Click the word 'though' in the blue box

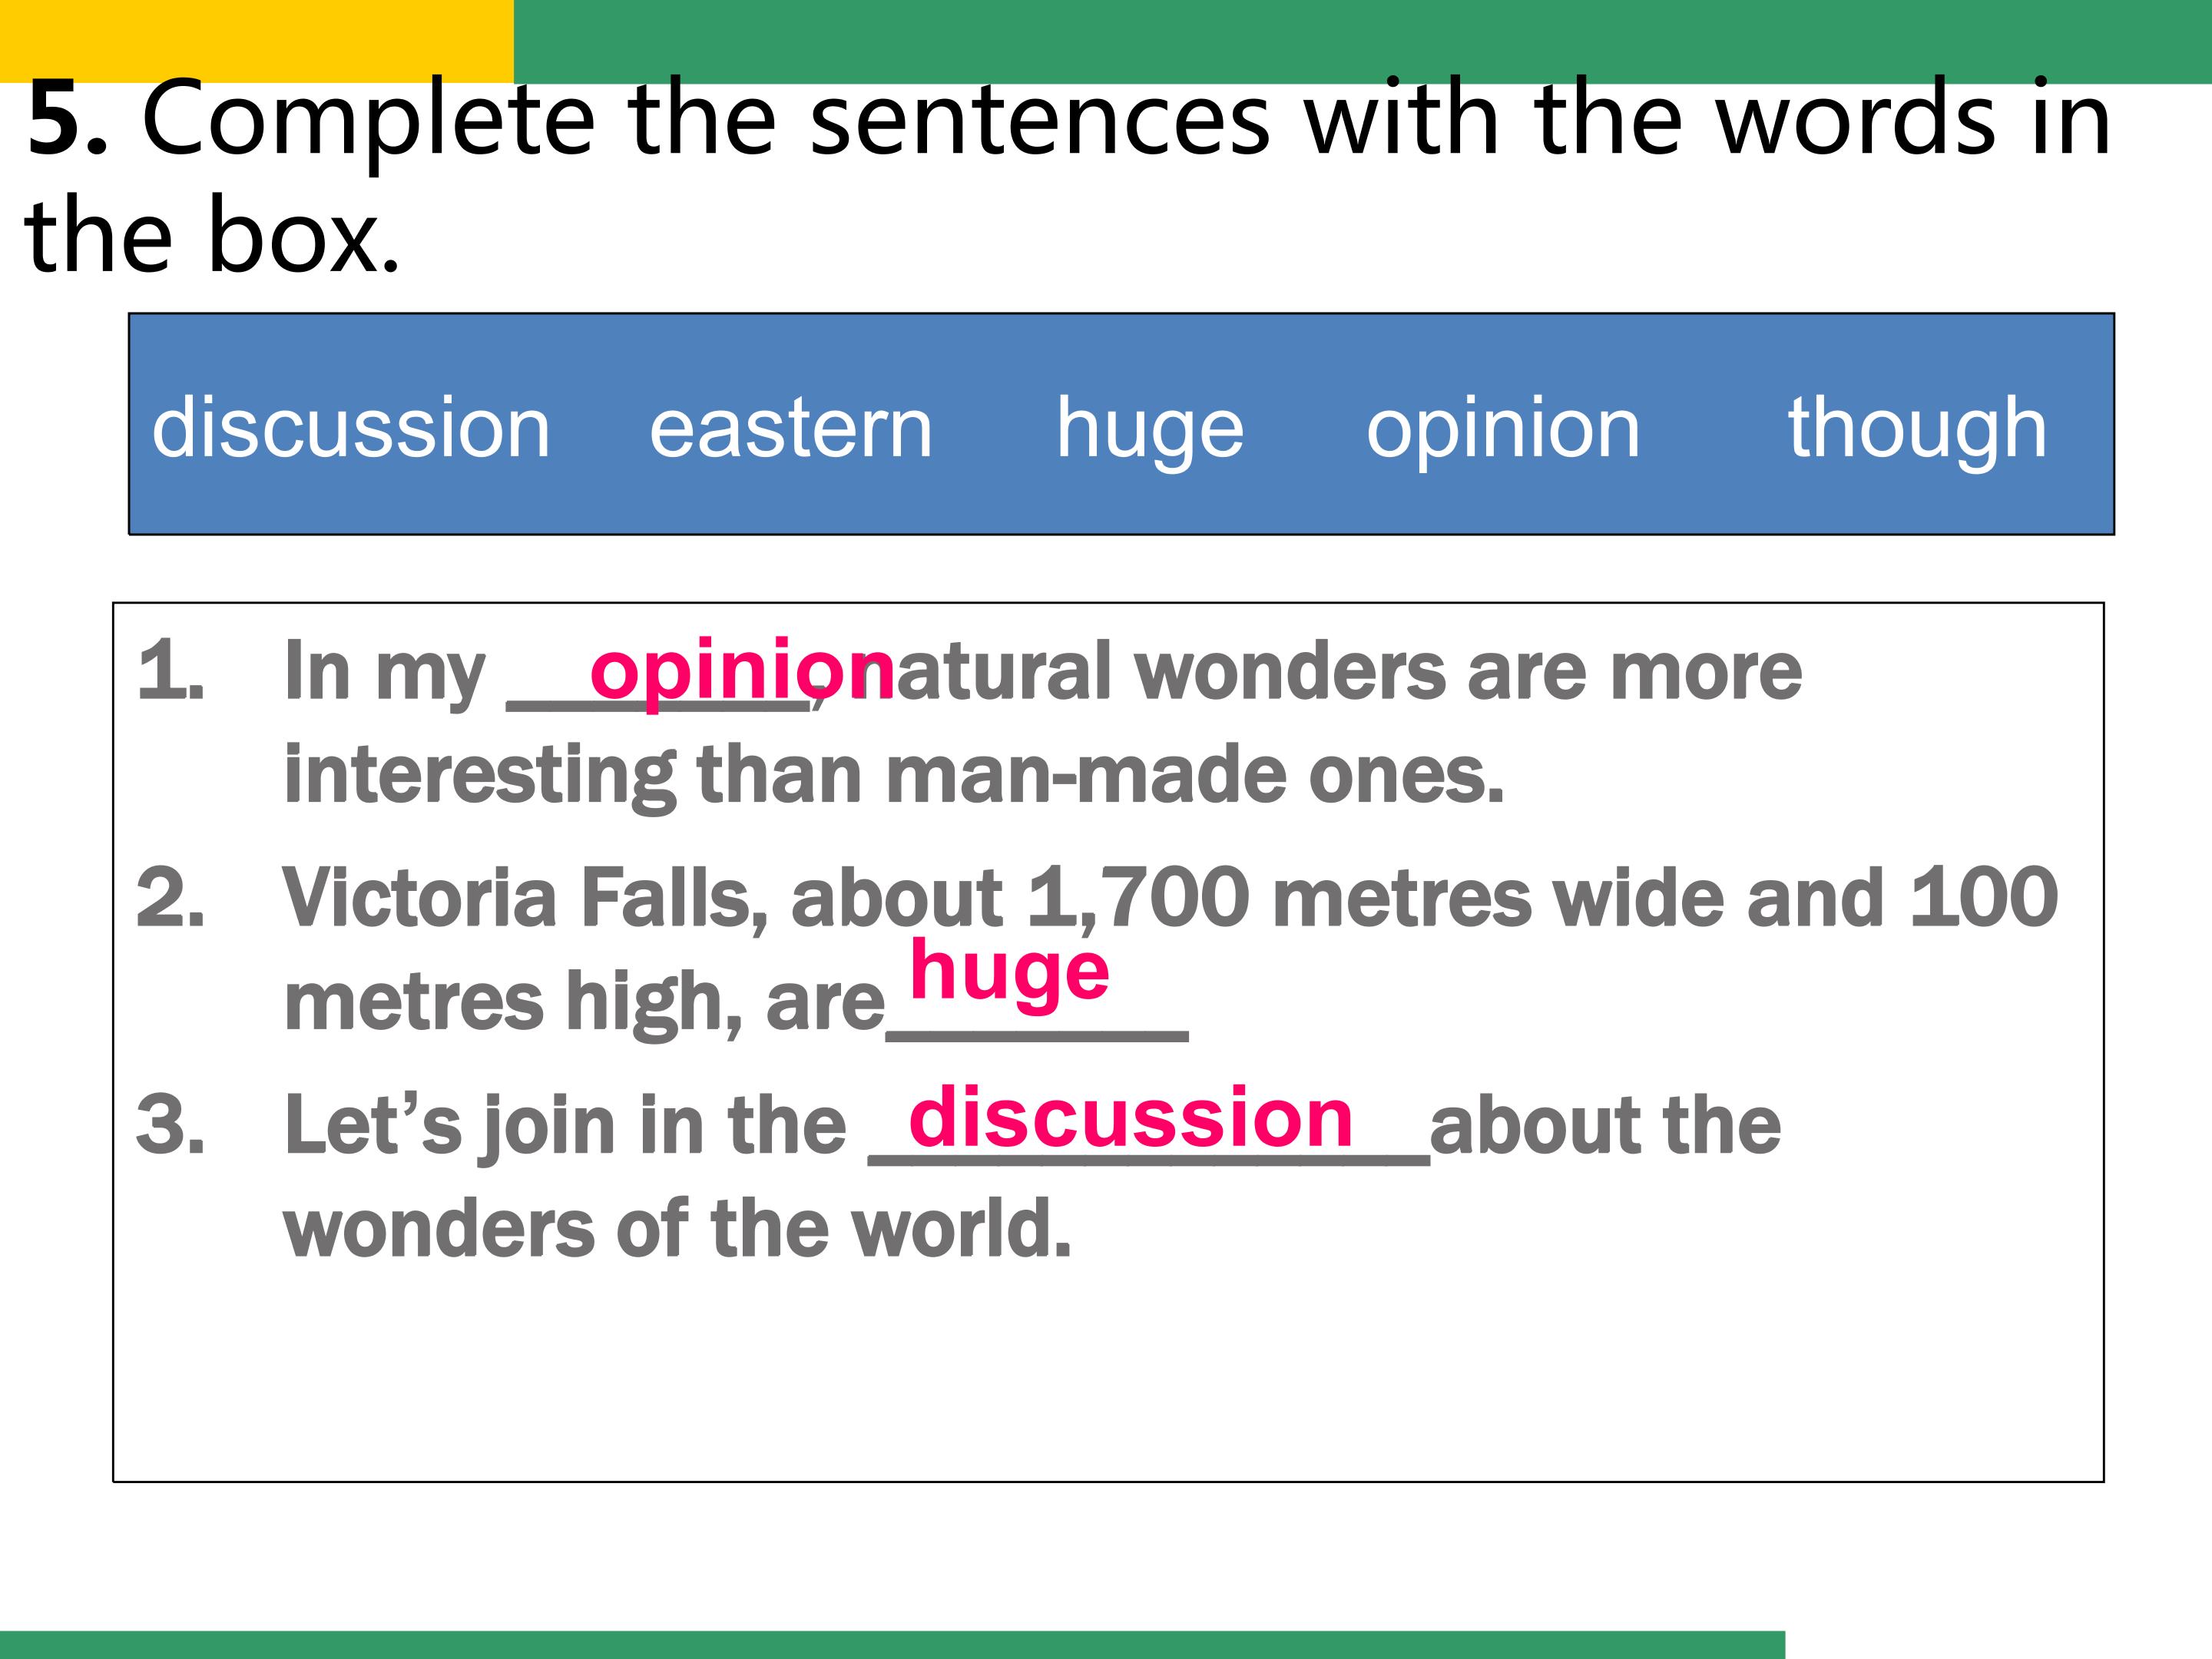tap(1917, 429)
